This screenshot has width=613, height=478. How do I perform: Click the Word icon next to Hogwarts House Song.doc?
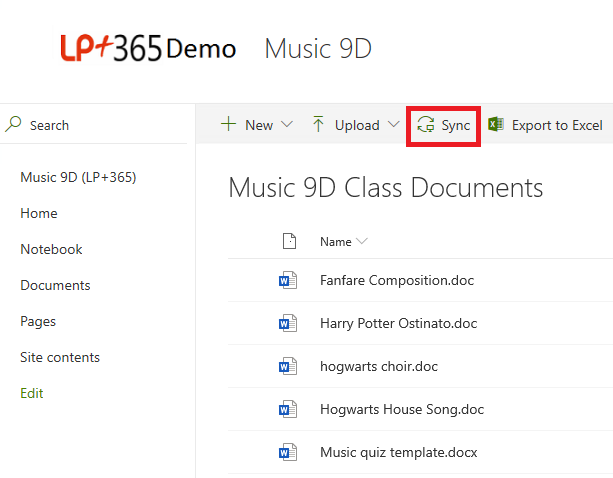point(288,409)
